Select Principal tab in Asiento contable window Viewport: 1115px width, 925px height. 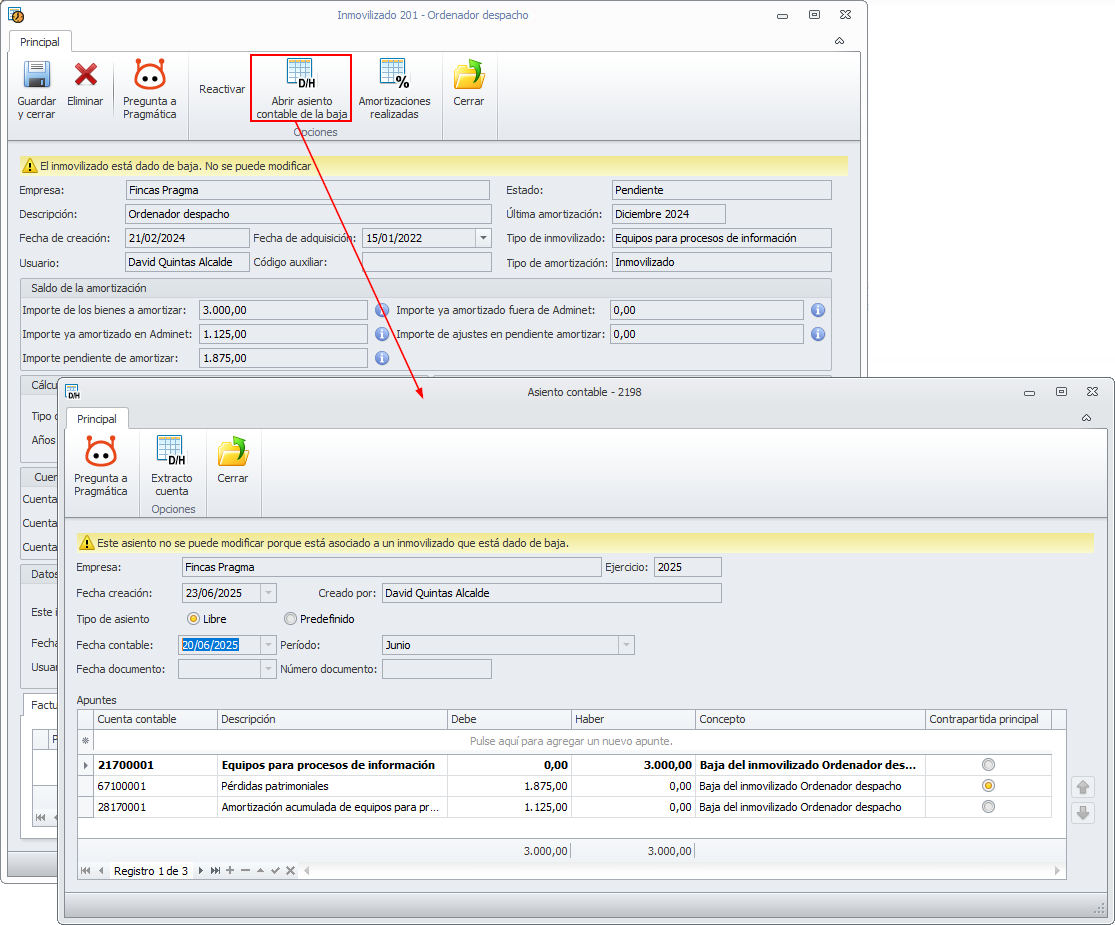point(97,419)
